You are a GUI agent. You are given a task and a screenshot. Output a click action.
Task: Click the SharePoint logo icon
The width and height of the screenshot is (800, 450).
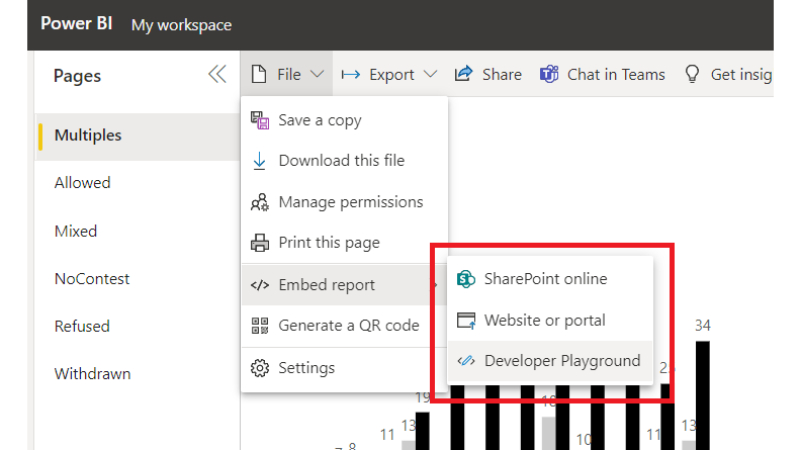pyautogui.click(x=466, y=279)
